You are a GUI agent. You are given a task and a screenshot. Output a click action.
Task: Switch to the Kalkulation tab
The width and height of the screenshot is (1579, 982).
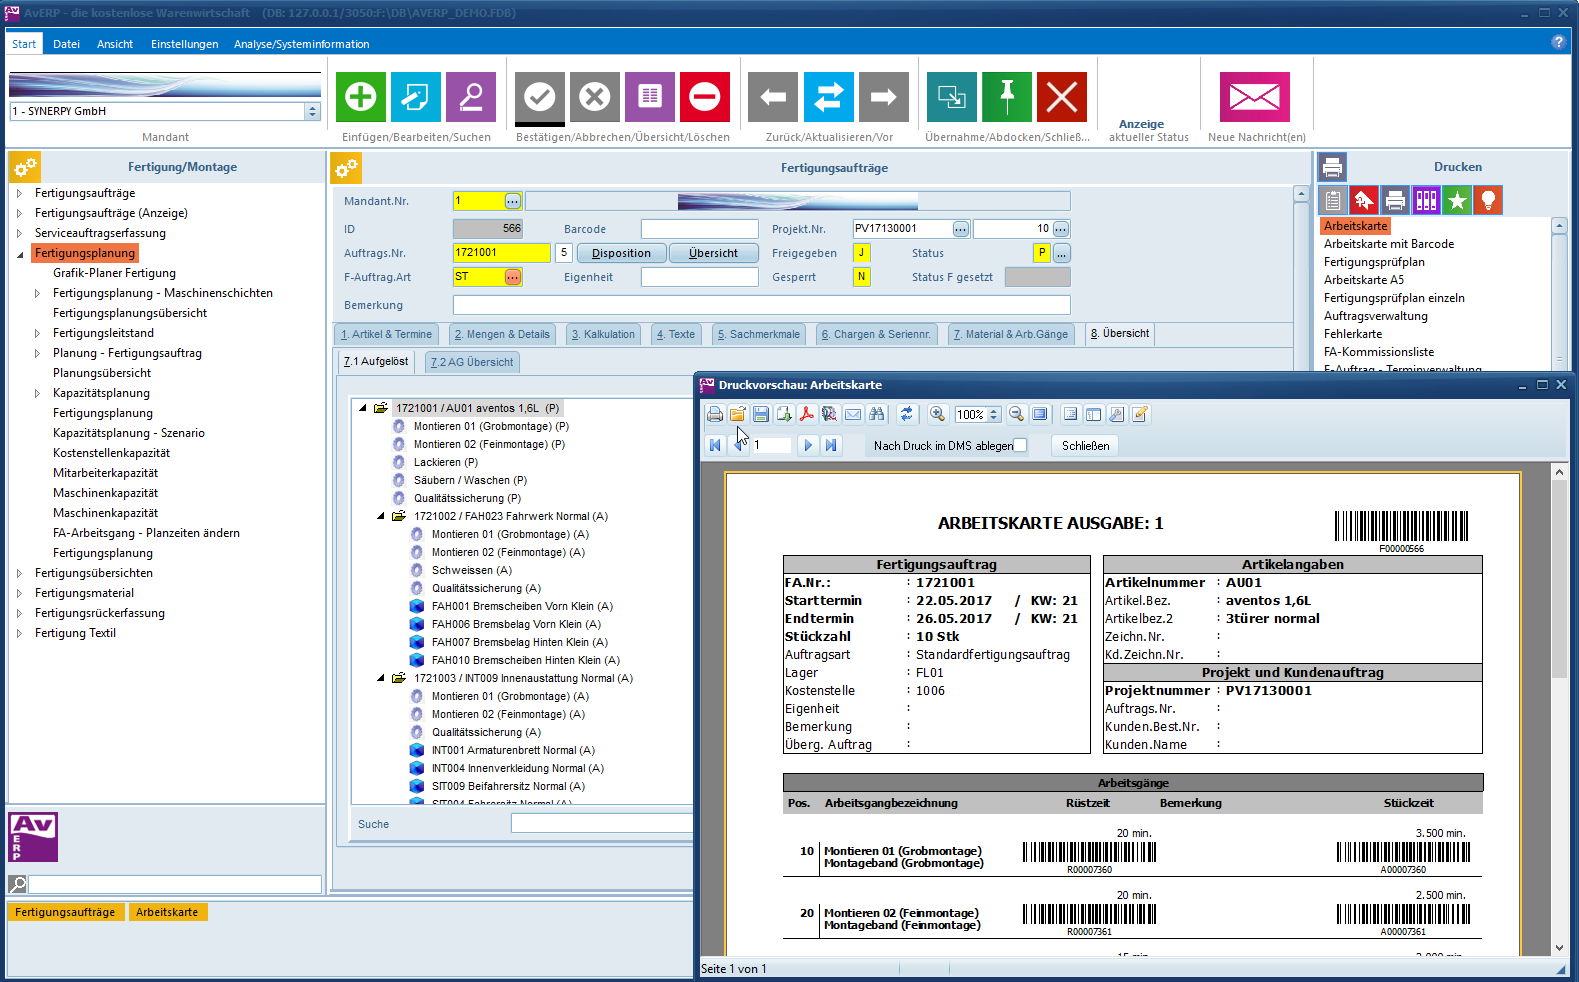click(x=603, y=334)
